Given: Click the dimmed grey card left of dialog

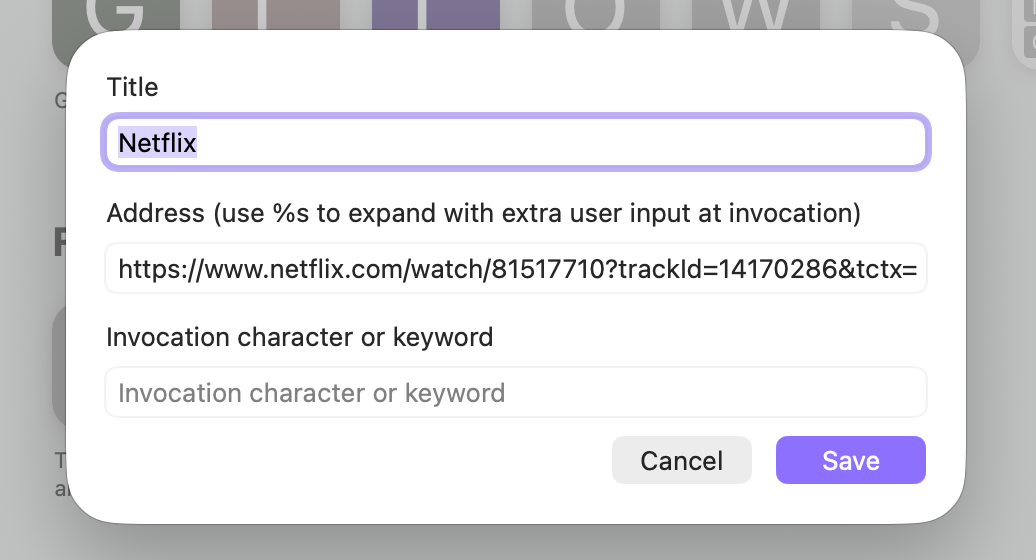Looking at the screenshot, I should point(58,365).
